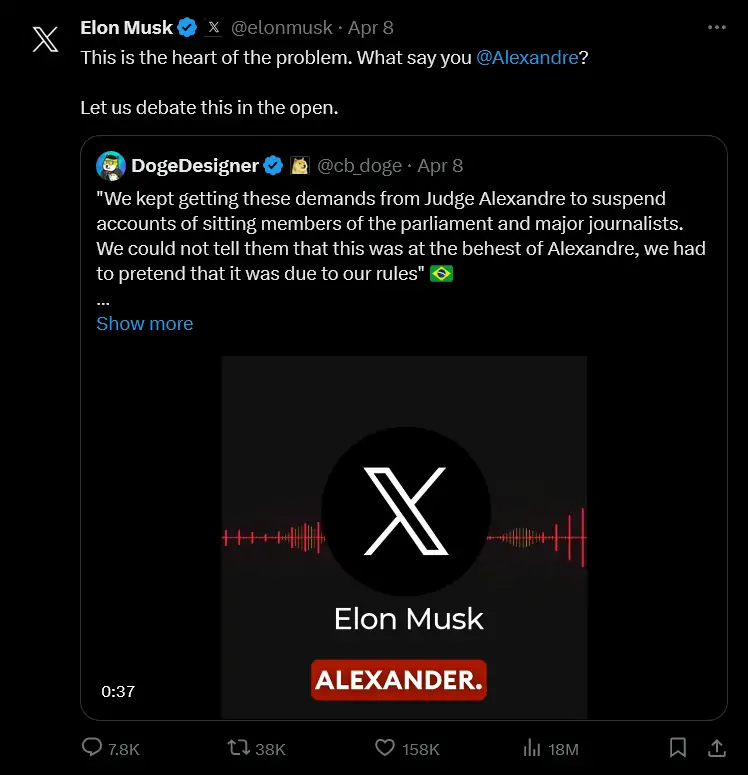Viewport: 748px width, 775px height.
Task: Click the doge affiliation badge next to DogeDesigner
Action: click(x=299, y=165)
